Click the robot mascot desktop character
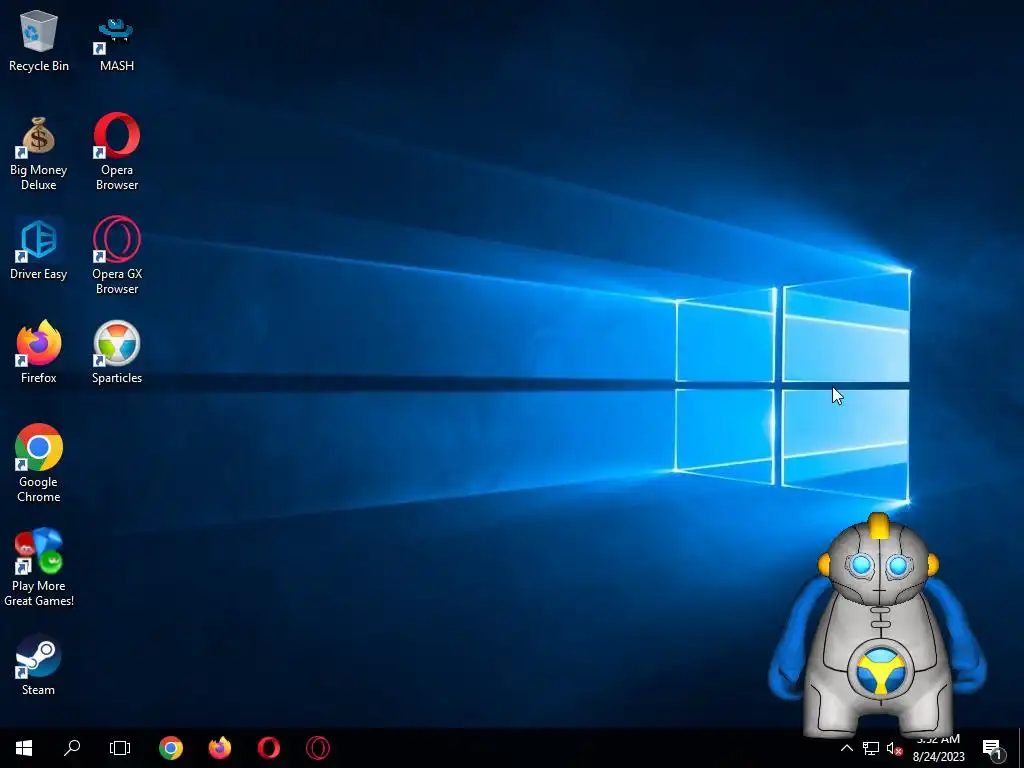This screenshot has width=1024, height=768. tap(878, 627)
